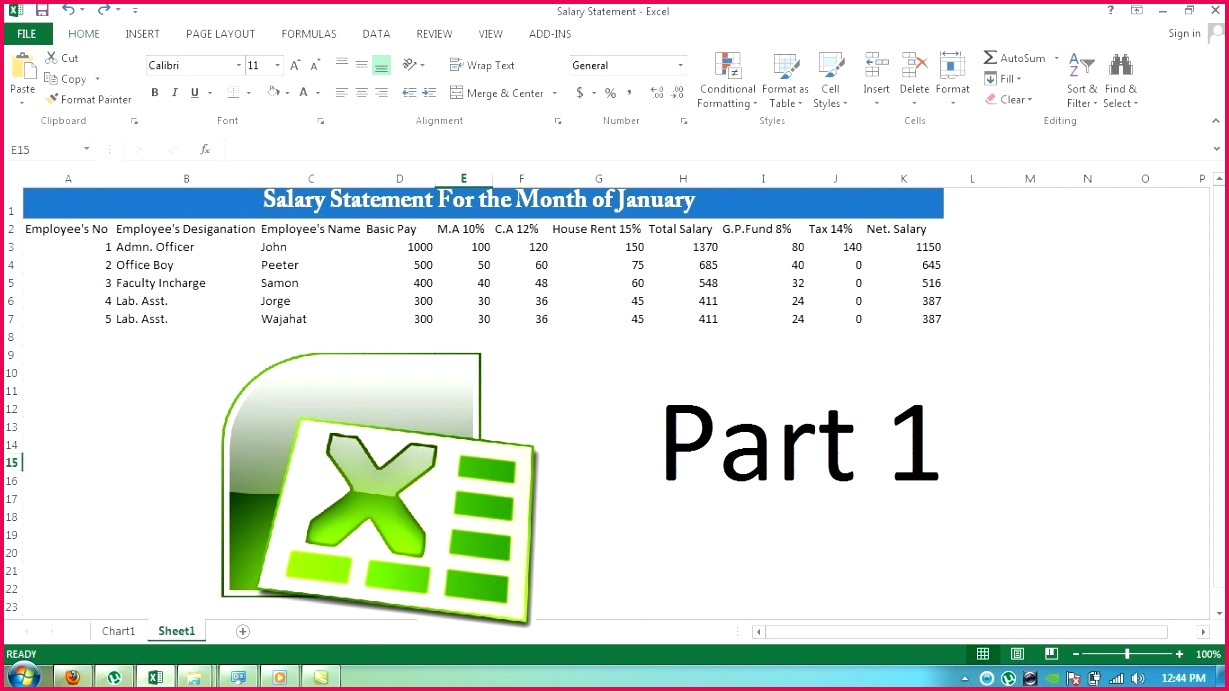This screenshot has width=1229, height=691.
Task: Open Conditional Formatting in Styles group
Action: (727, 80)
